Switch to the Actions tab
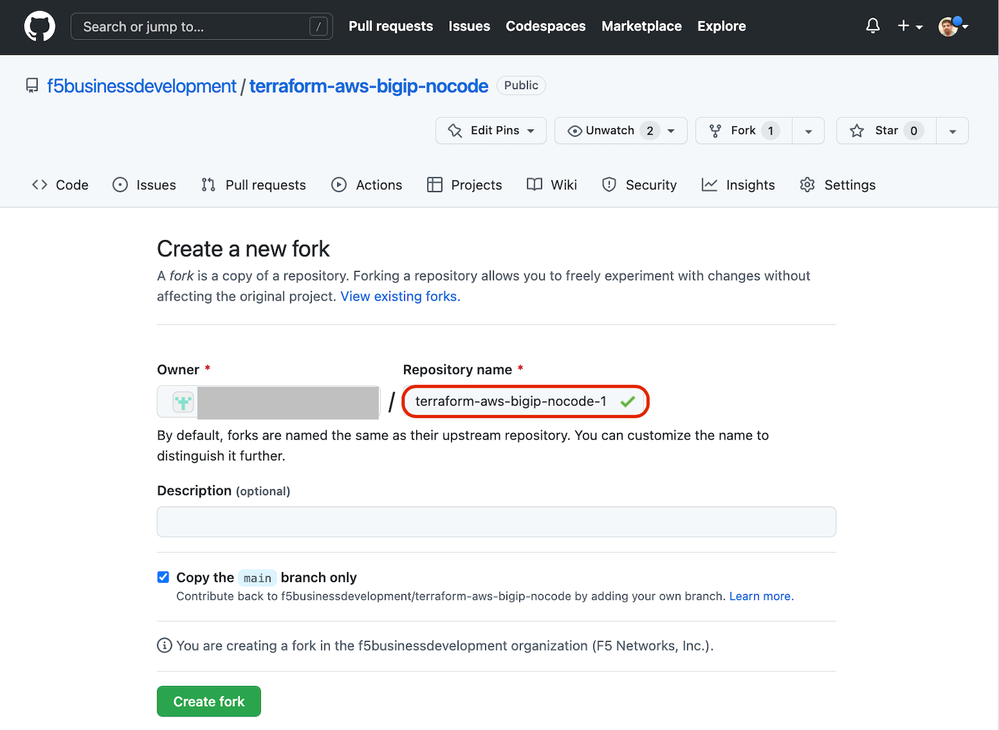The height and width of the screenshot is (730, 999). [367, 185]
